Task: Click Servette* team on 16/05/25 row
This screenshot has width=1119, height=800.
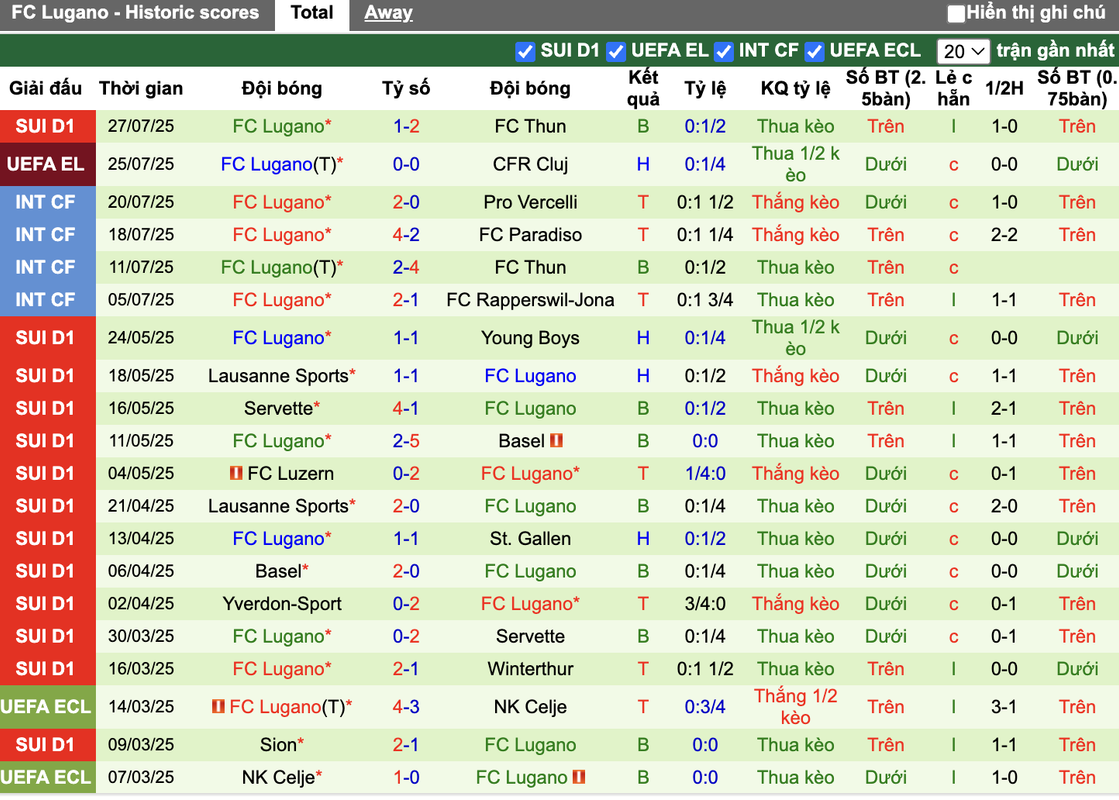Action: pyautogui.click(x=282, y=408)
